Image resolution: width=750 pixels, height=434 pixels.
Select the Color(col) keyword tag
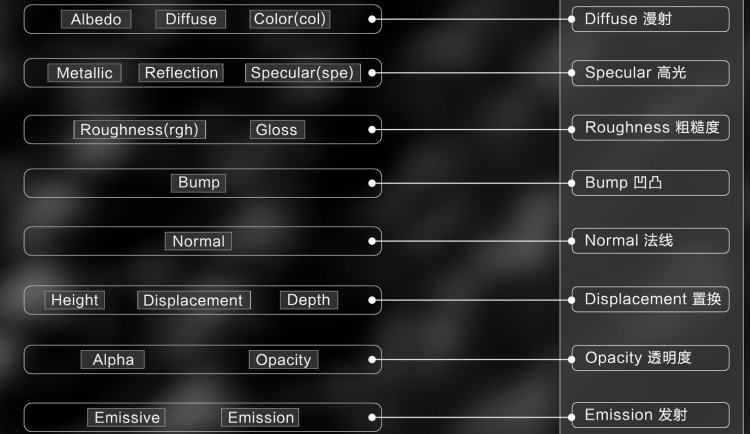(x=290, y=19)
